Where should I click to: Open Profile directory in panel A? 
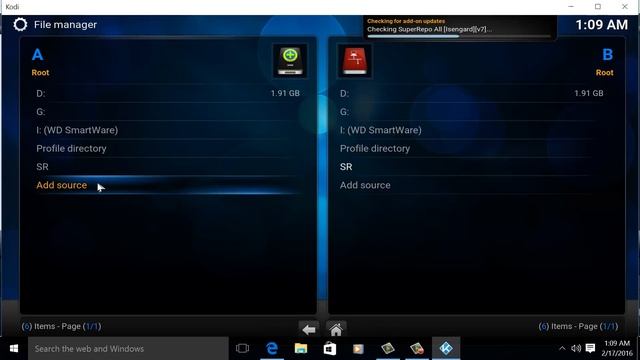[x=168, y=149]
